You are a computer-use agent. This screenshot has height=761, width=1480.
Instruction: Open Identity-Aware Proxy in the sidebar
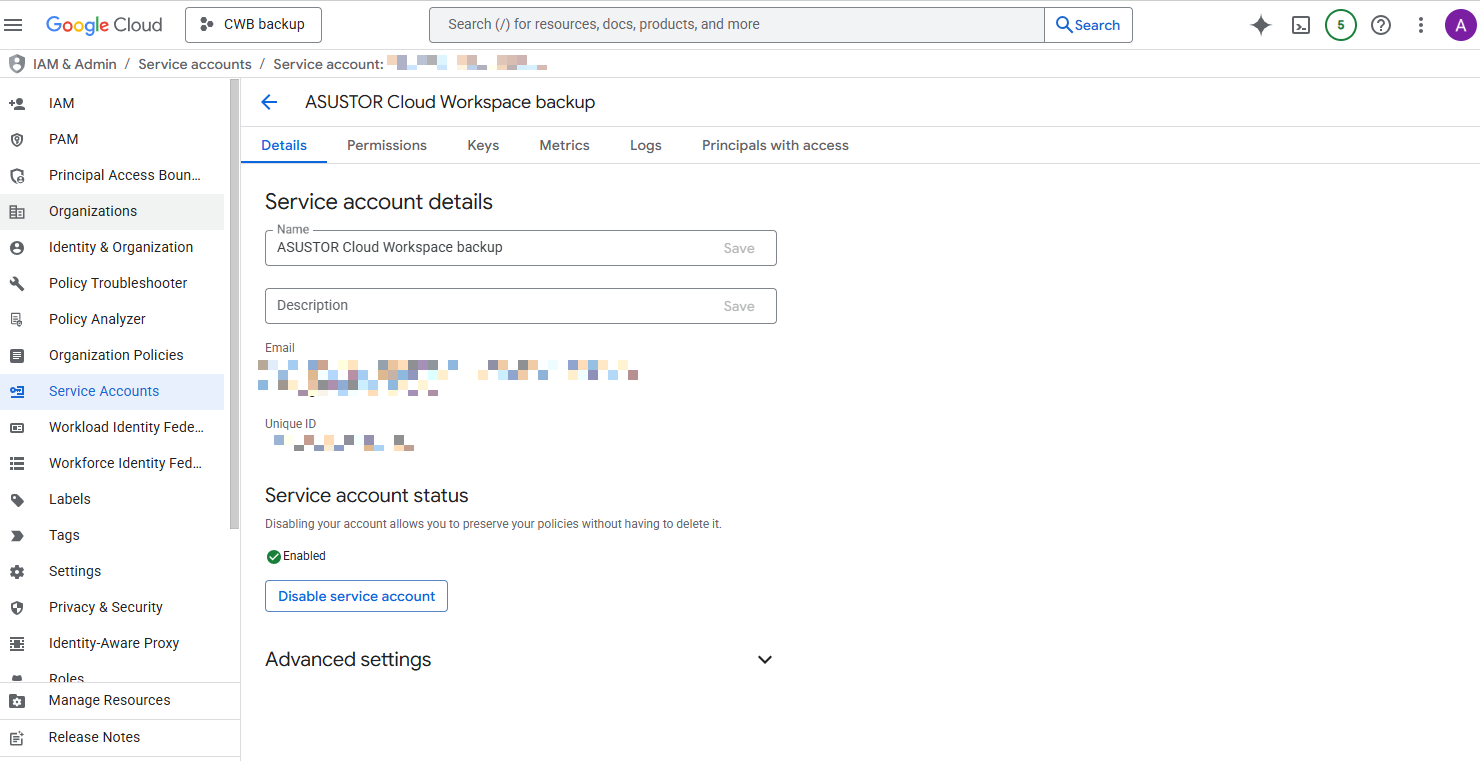click(112, 643)
